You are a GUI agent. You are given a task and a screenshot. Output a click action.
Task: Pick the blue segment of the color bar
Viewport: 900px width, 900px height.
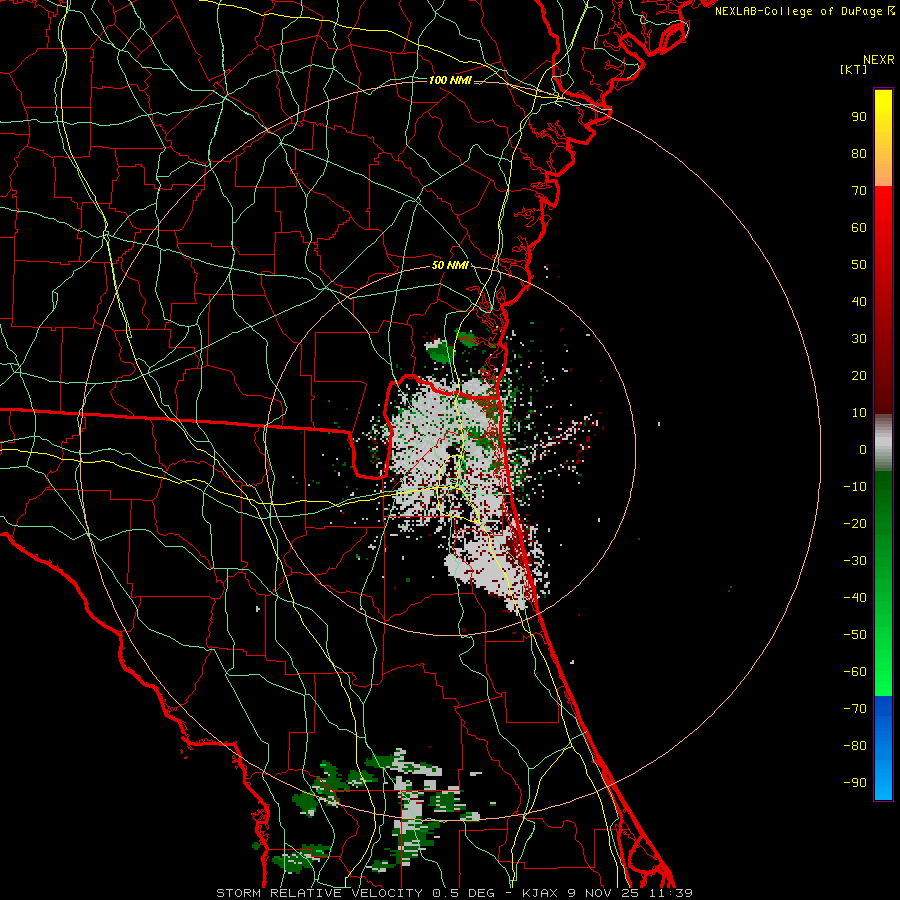click(883, 747)
